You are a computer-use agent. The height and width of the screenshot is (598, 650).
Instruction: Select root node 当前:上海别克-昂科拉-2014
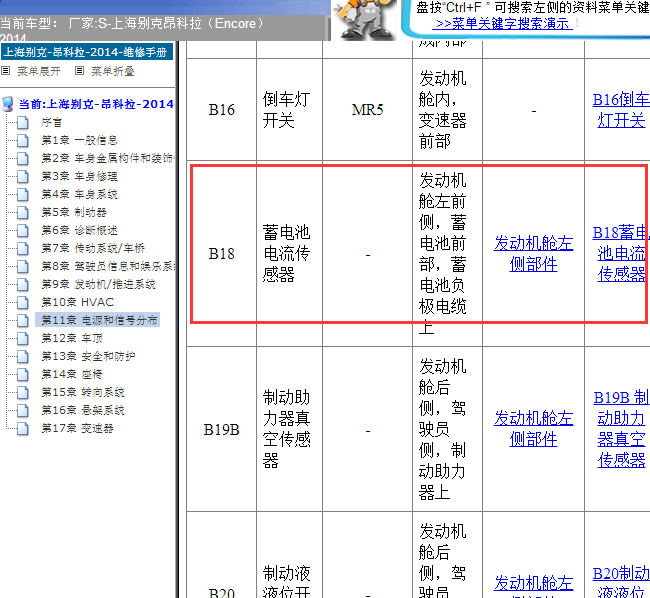coord(96,104)
